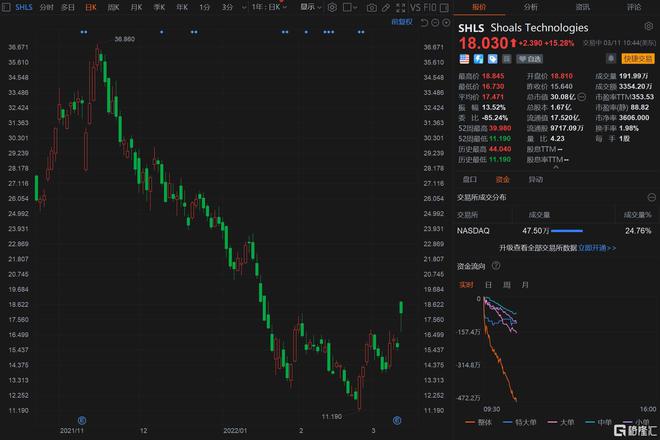The image size is (660, 440).
Task: Open the 1年:日K range dropdown
Action: pos(269,7)
